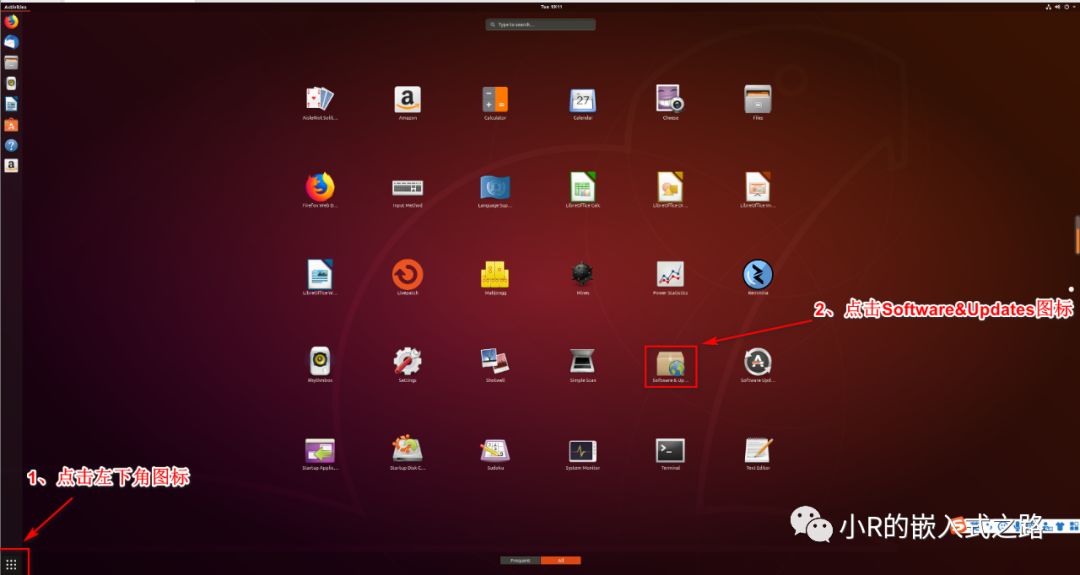Screen dimensions: 1080x575
Task: Focus the Type to search field
Action: [540, 24]
